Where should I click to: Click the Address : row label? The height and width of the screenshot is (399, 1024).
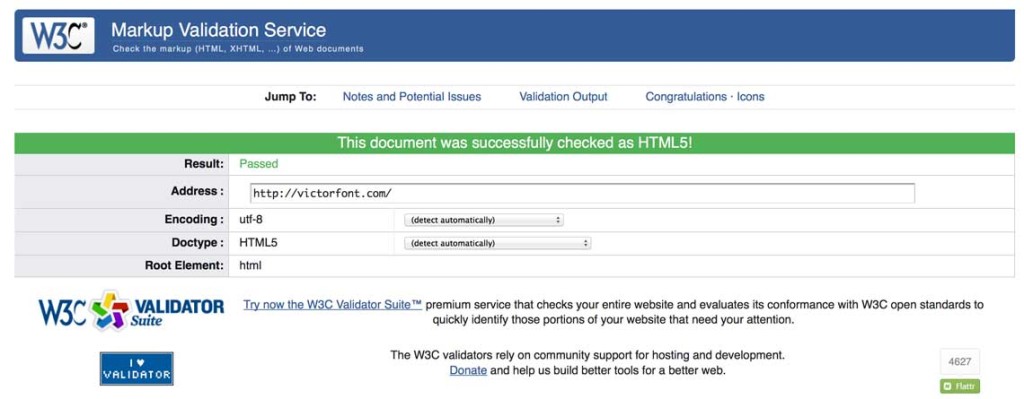(x=197, y=191)
